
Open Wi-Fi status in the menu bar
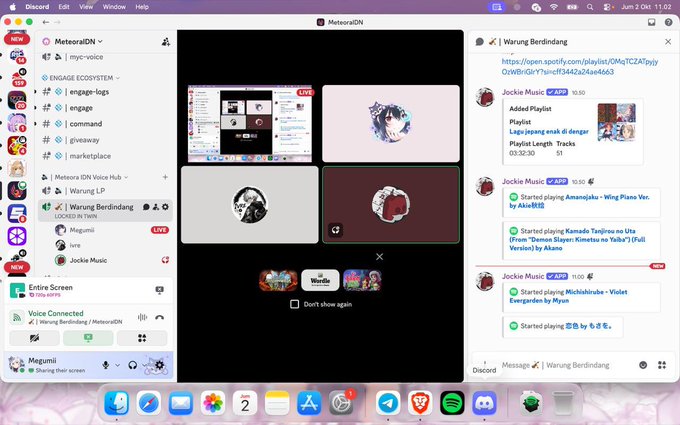554,7
